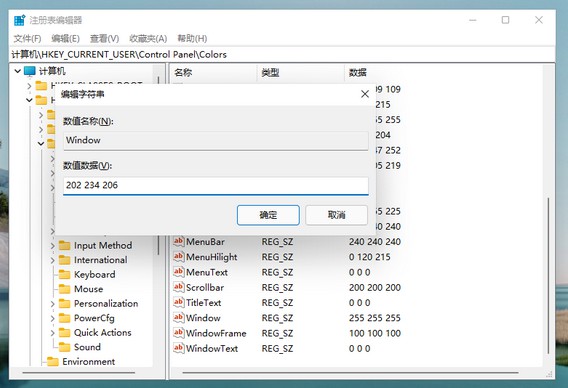The image size is (568, 388).
Task: Select the computer icon at tree root
Action: click(x=30, y=71)
